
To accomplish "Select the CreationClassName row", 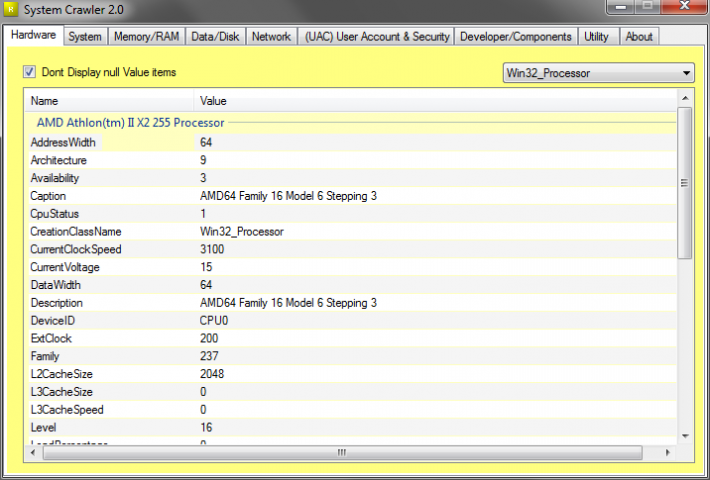I will tap(352, 231).
